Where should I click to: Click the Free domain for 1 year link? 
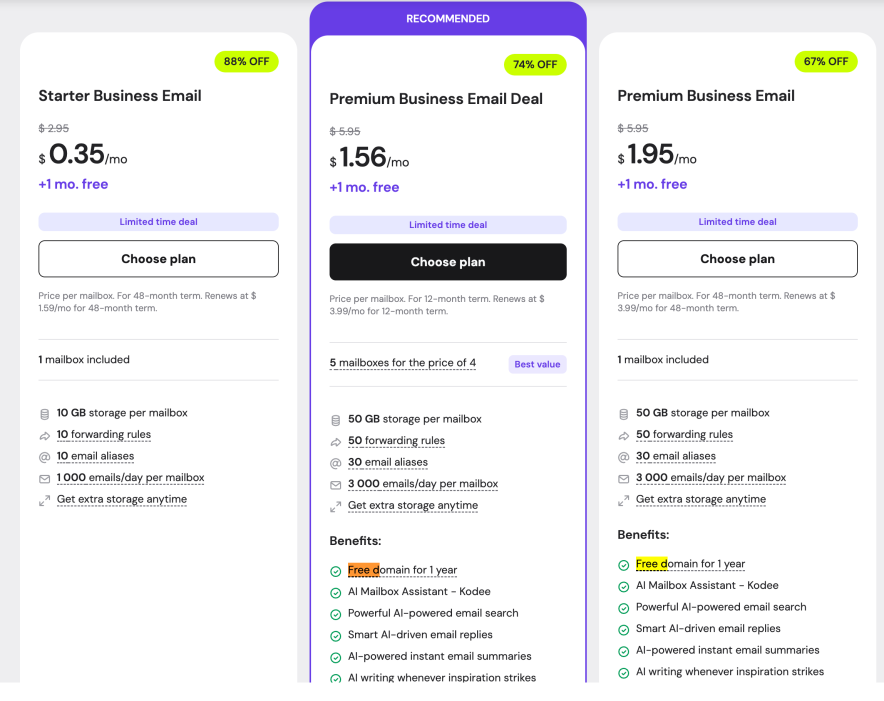[x=403, y=570]
